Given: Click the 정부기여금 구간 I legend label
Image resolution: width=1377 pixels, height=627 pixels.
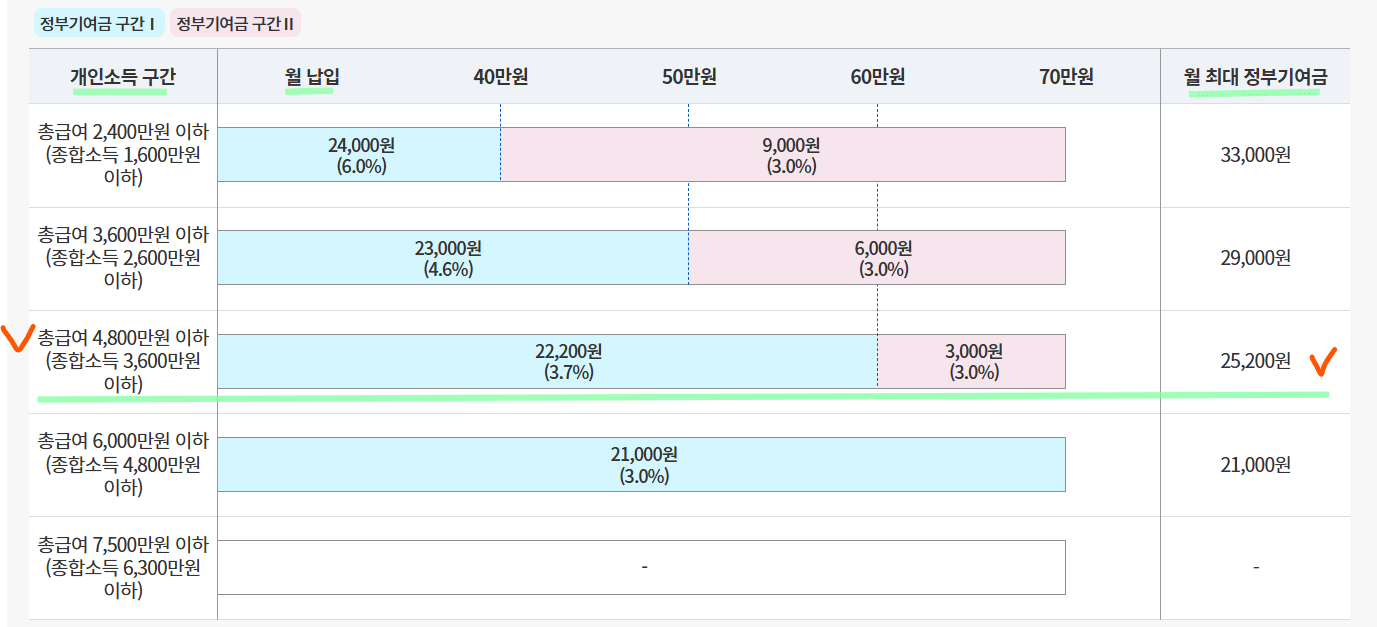Looking at the screenshot, I should pyautogui.click(x=98, y=23).
